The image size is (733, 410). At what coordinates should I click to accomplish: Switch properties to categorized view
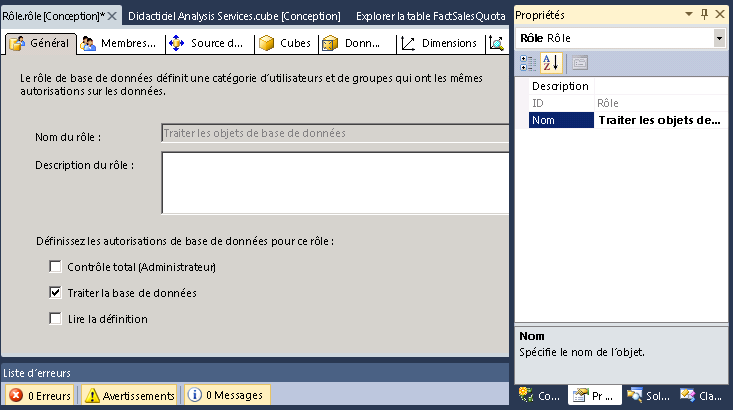pyautogui.click(x=530, y=63)
